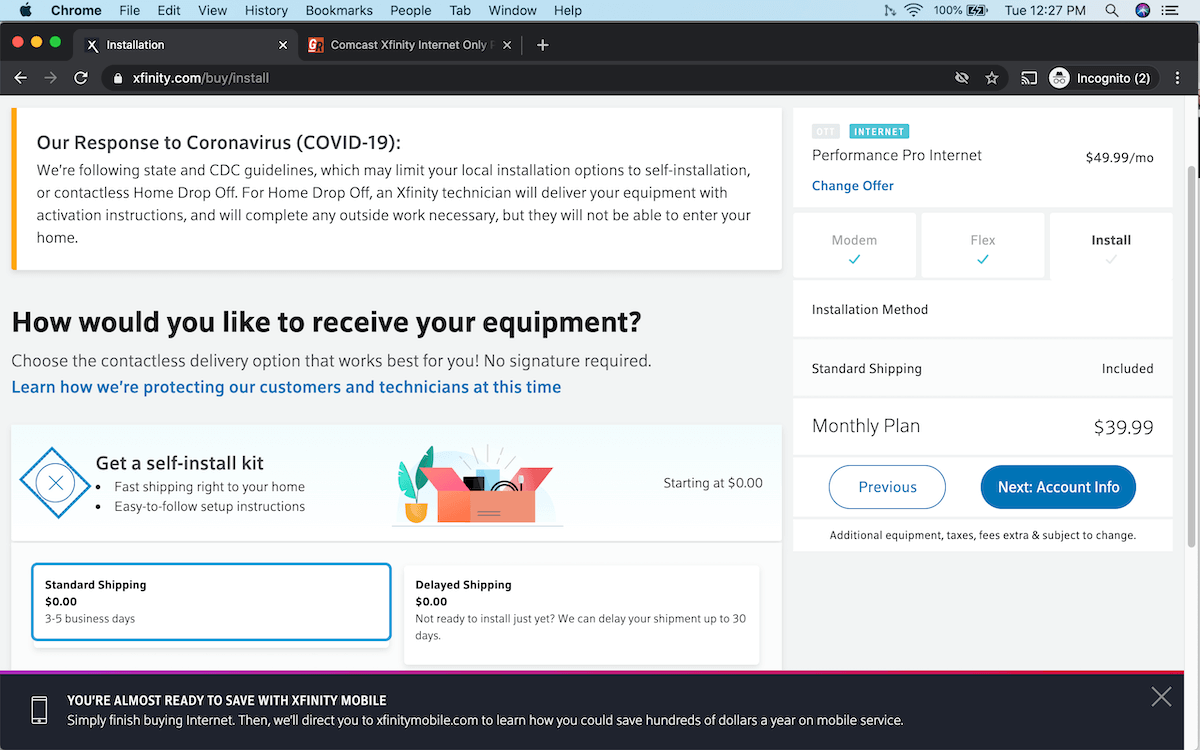1200x750 pixels.
Task: Click the self-install kit diamond icon
Action: tap(56, 483)
